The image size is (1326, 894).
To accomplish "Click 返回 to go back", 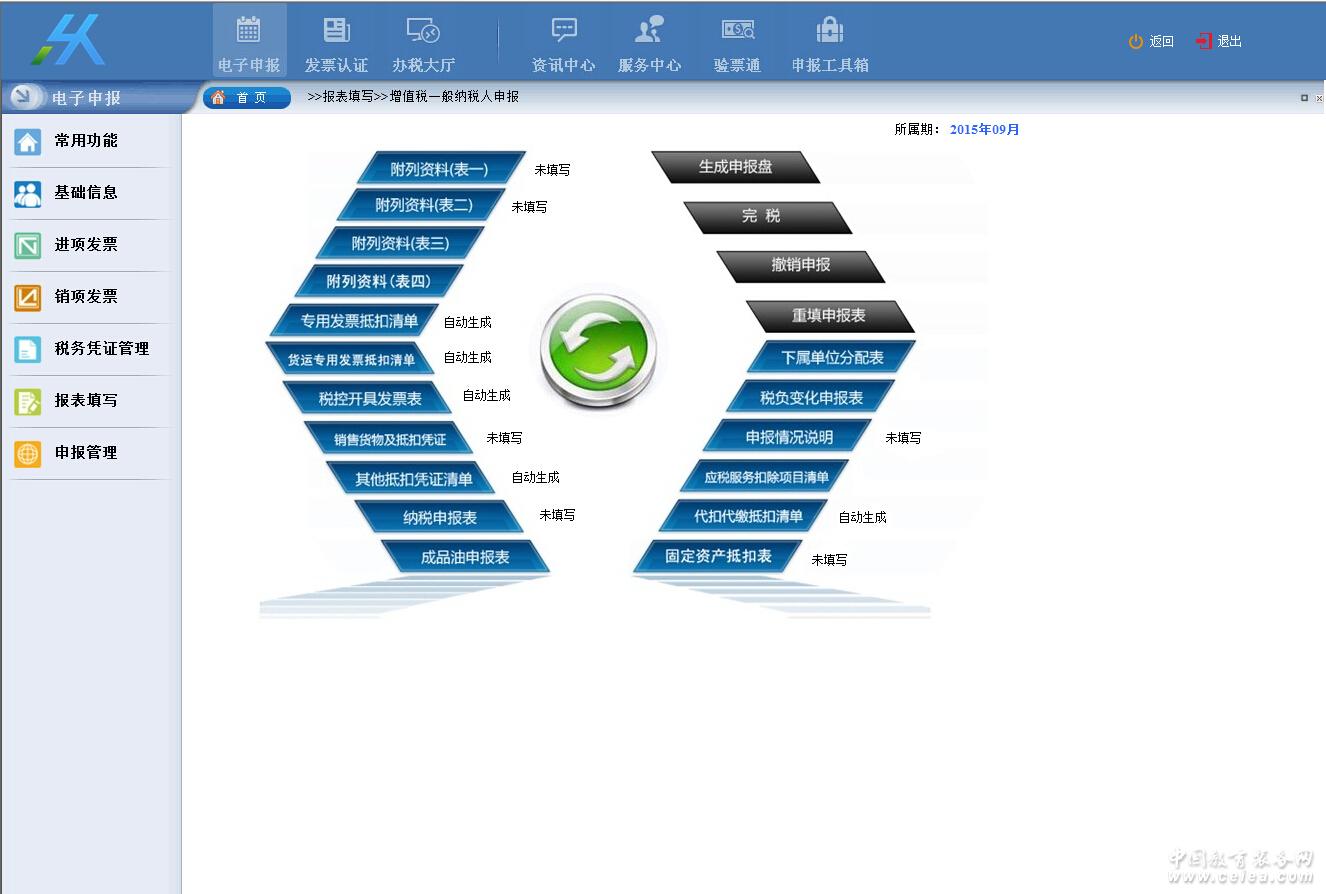I will 1151,41.
